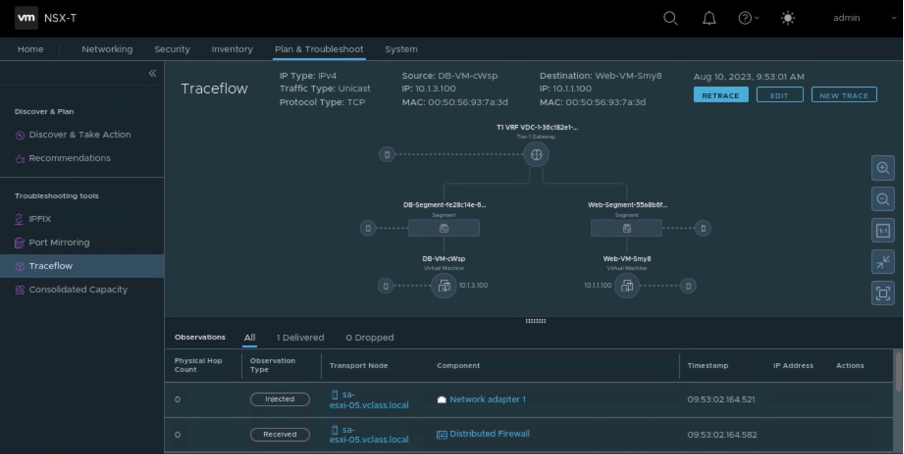The height and width of the screenshot is (454, 904).
Task: Click the zoom in icon on topology
Action: (x=882, y=168)
